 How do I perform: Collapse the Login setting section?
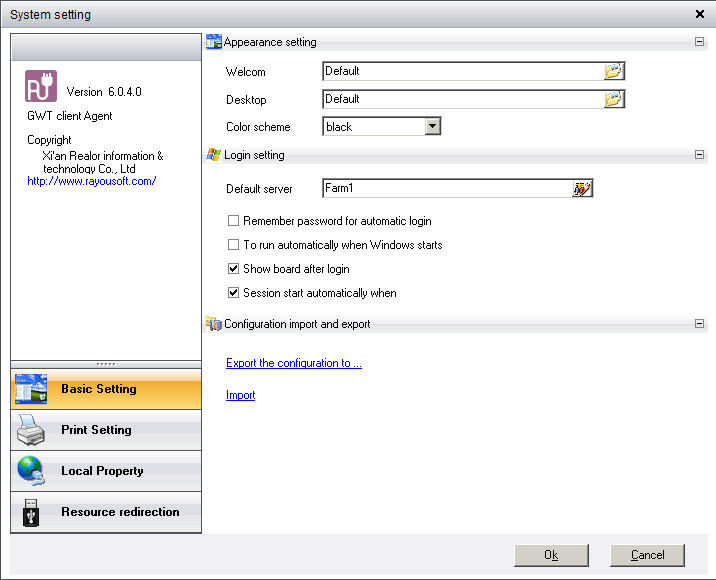click(699, 155)
